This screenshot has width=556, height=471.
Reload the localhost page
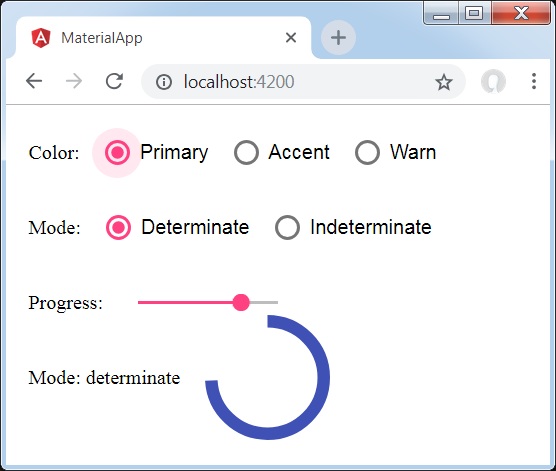tap(114, 81)
